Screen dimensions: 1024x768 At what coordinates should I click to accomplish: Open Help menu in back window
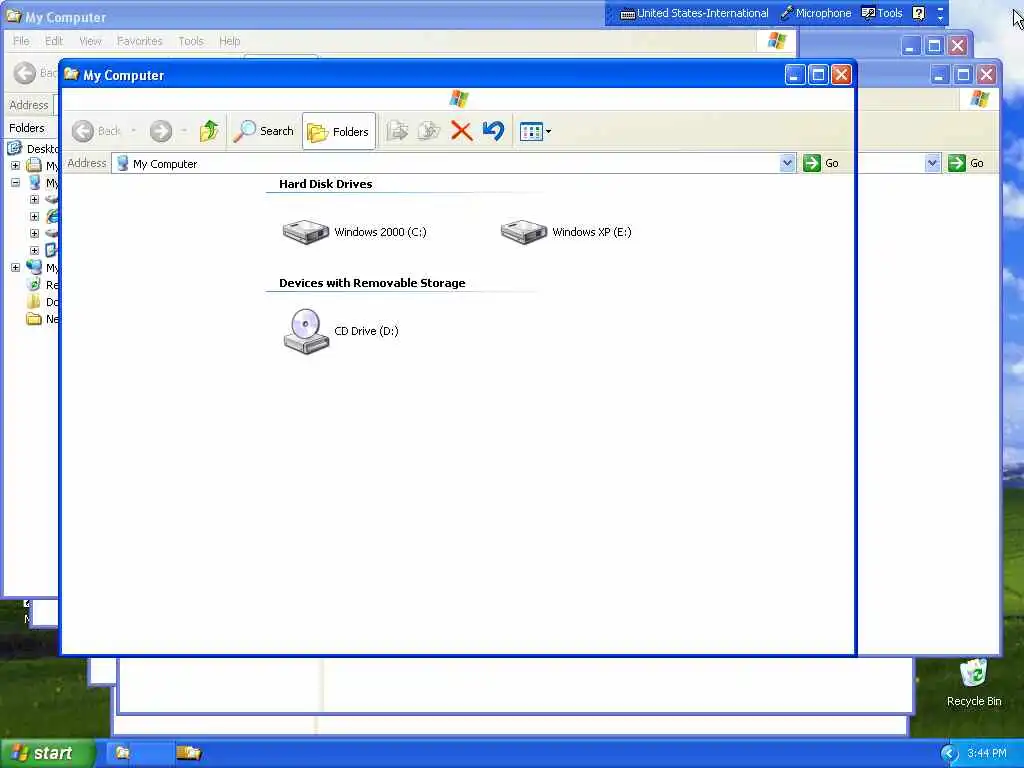[x=229, y=41]
